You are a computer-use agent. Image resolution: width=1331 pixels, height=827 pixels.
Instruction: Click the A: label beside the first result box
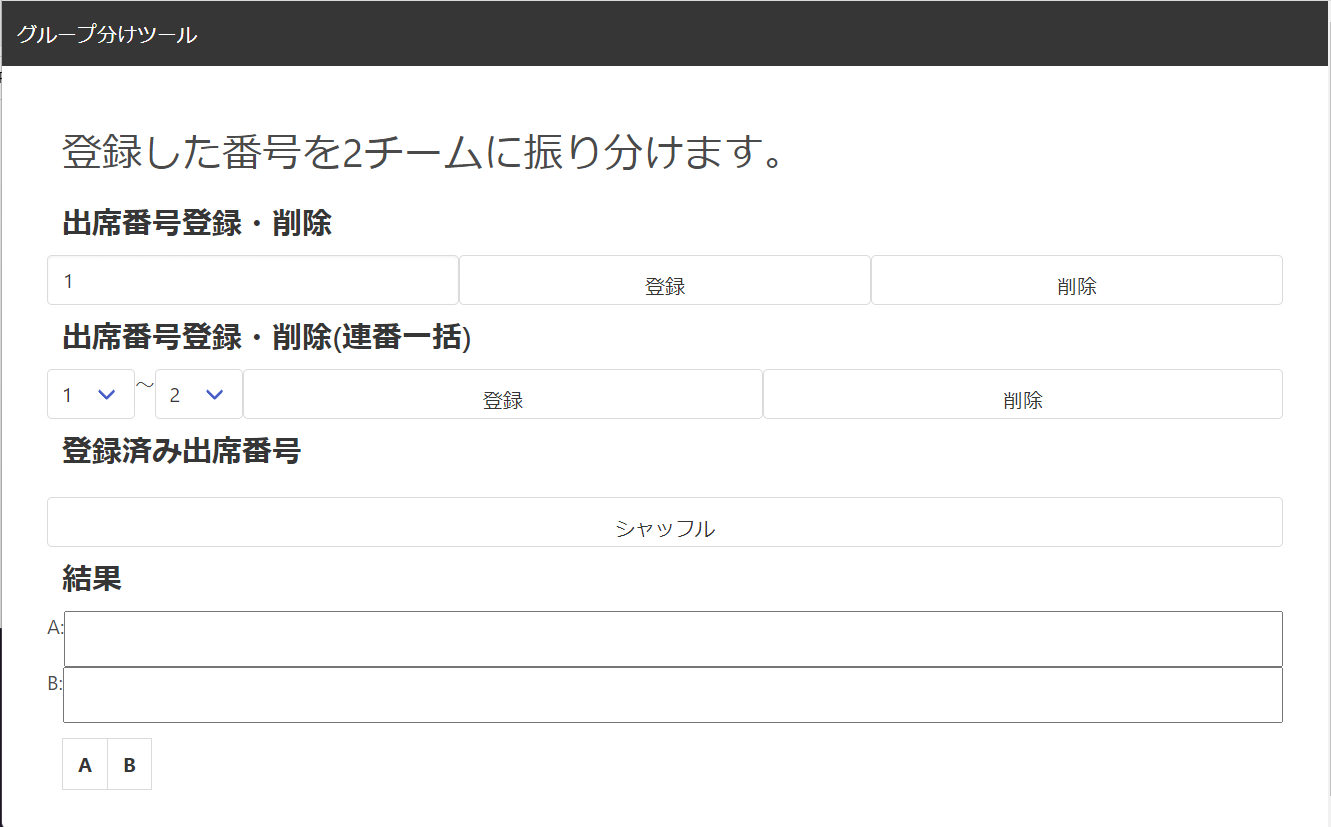pyautogui.click(x=55, y=628)
